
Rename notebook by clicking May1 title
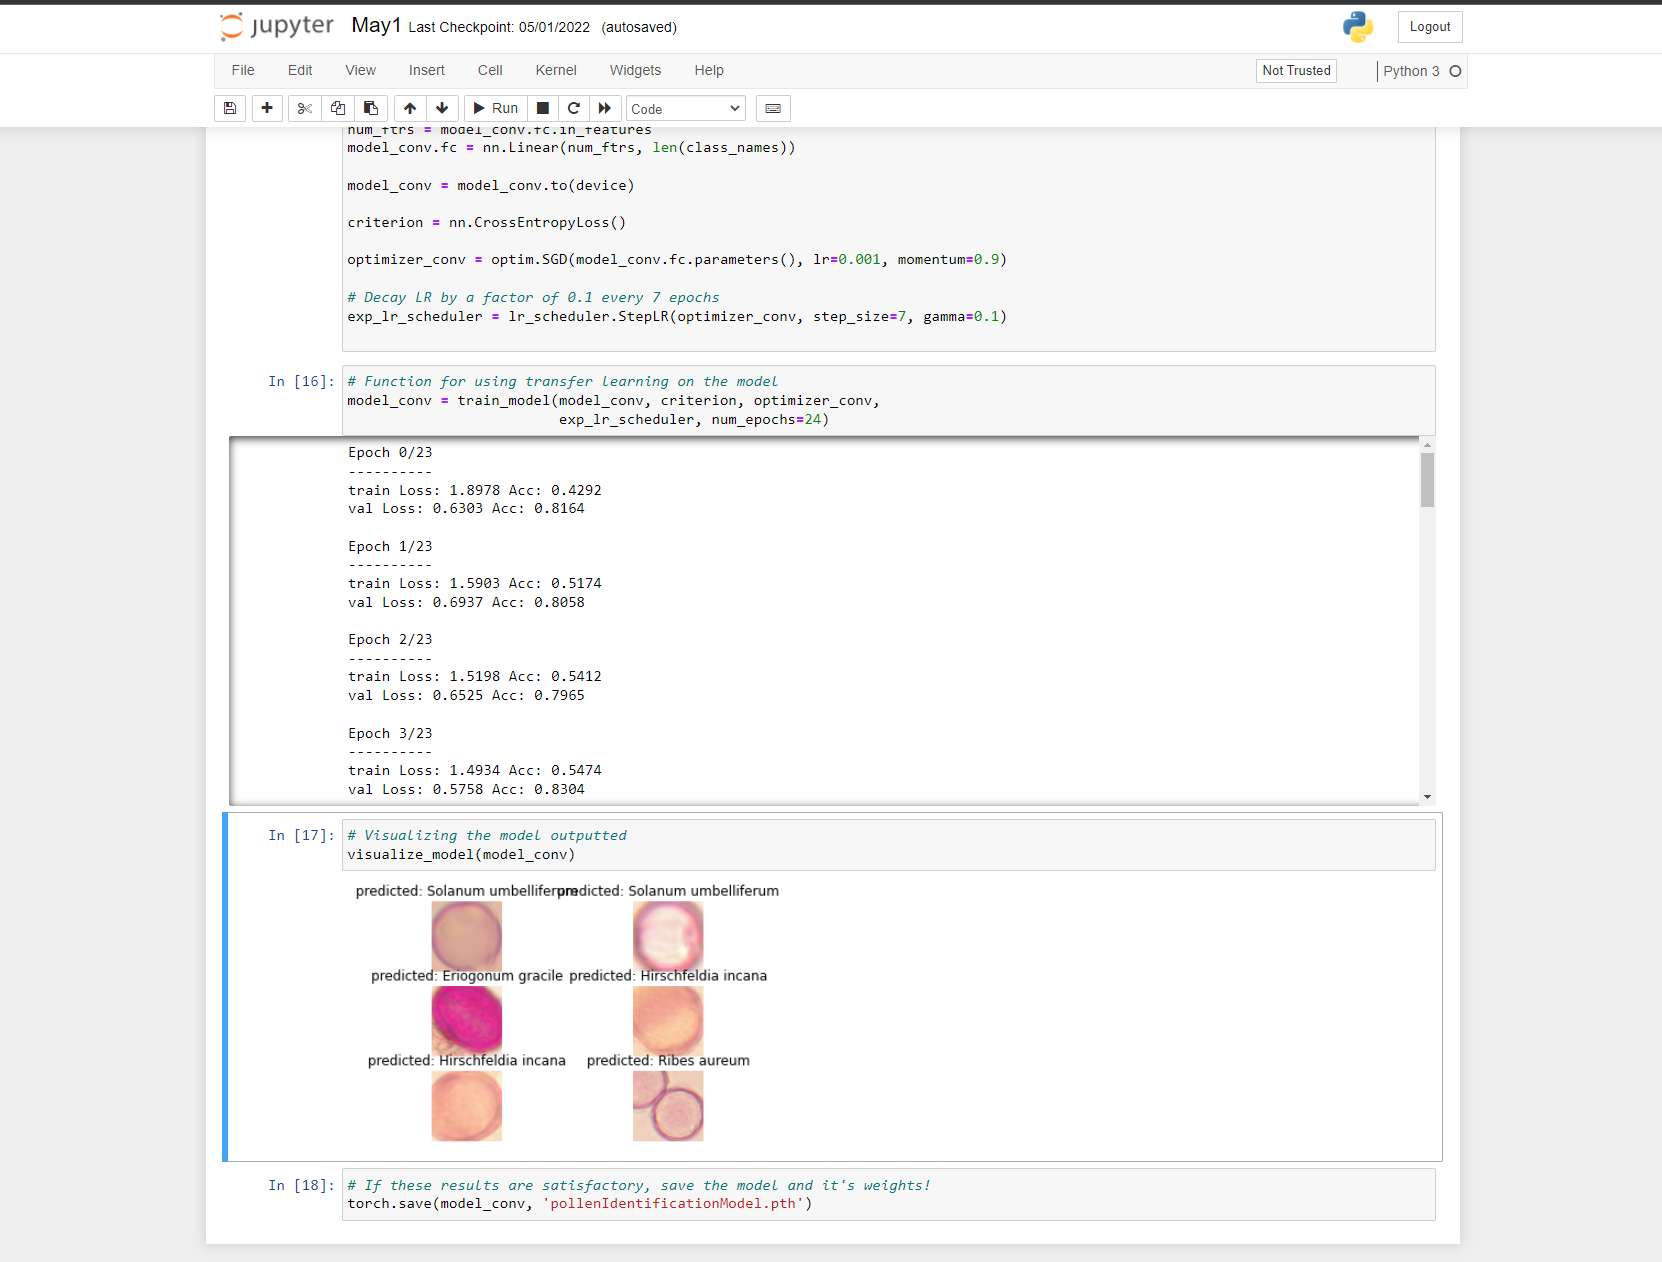tap(376, 26)
